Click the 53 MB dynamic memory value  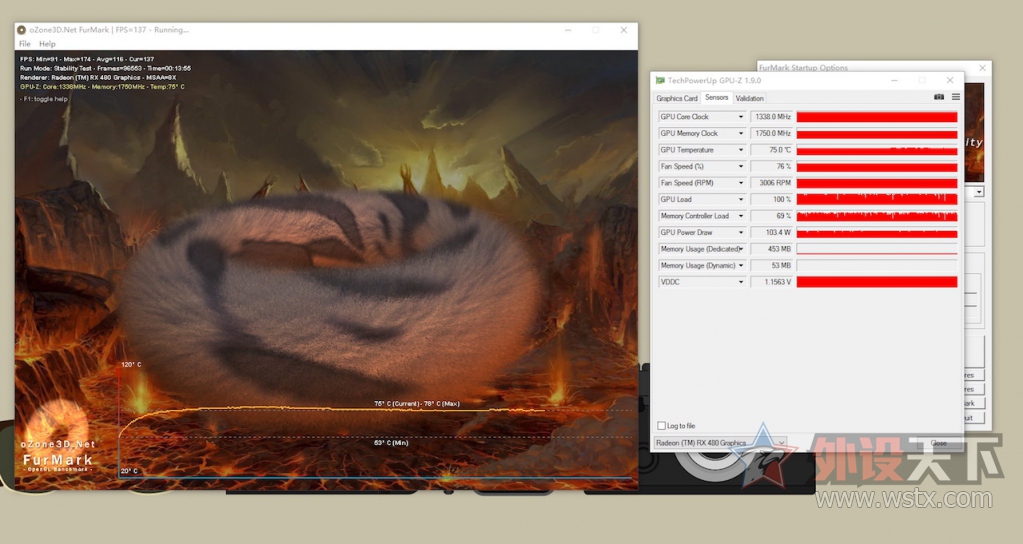click(772, 265)
